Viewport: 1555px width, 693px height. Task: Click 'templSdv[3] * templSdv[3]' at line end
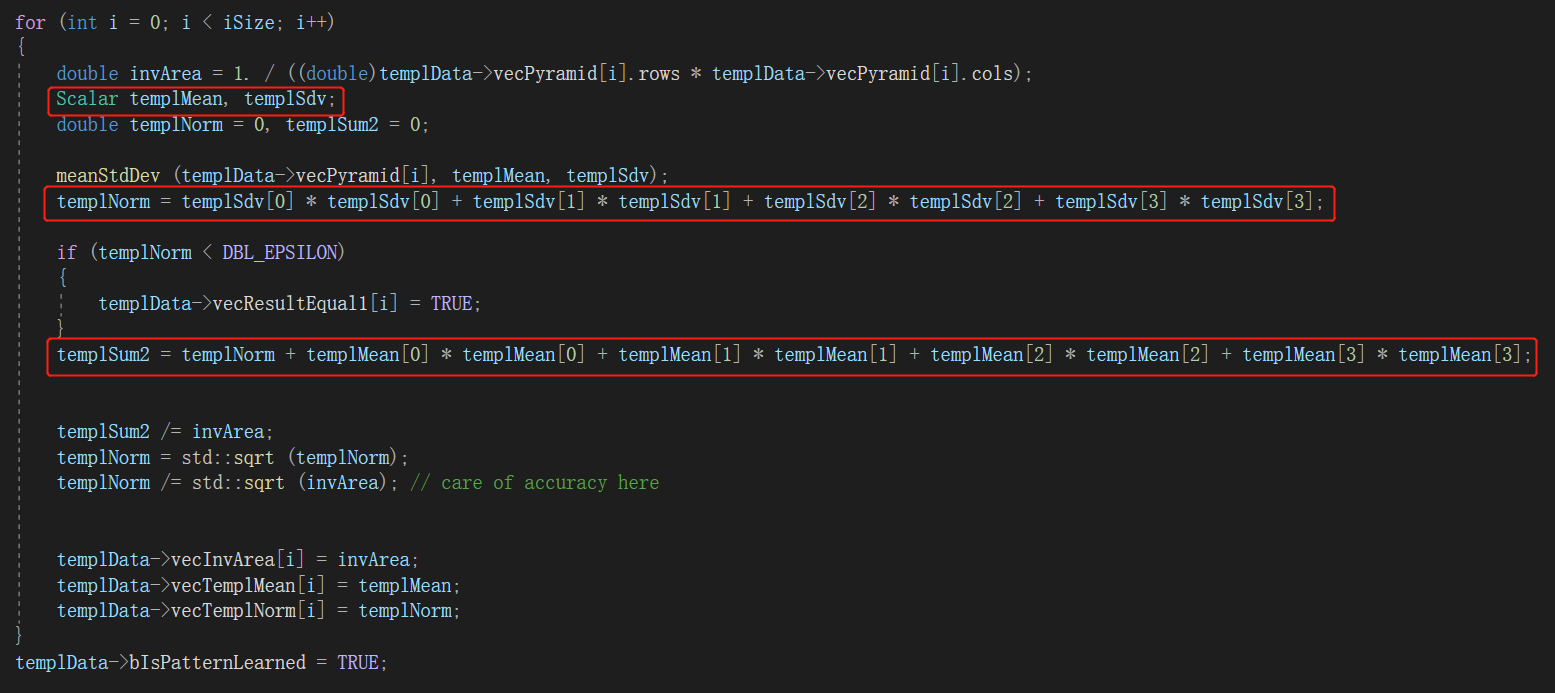pos(1185,203)
